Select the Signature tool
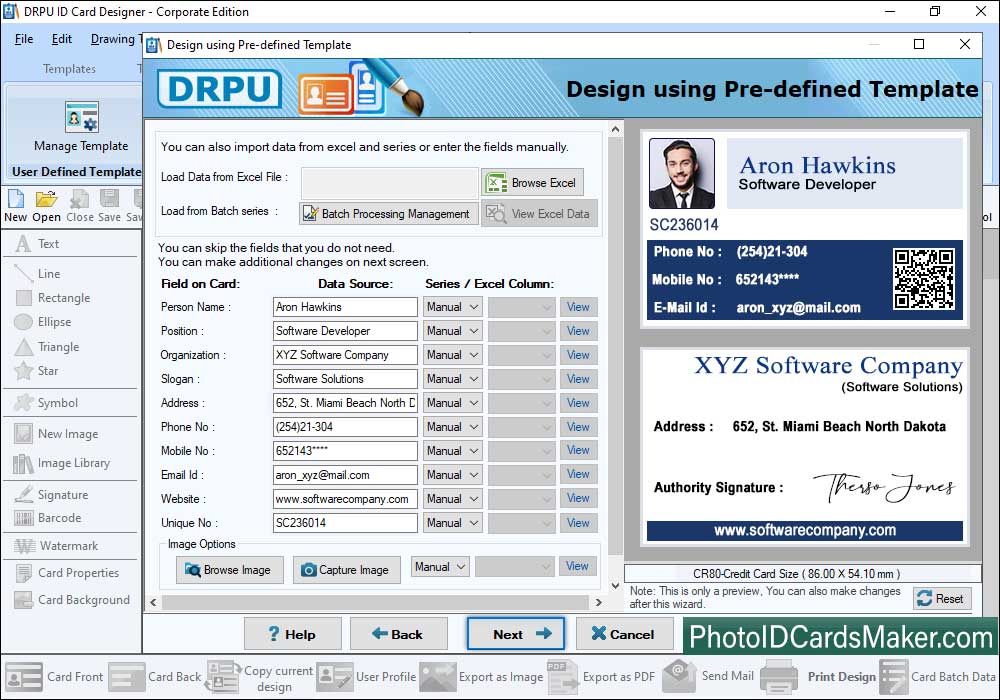The image size is (1000, 700). click(x=51, y=495)
